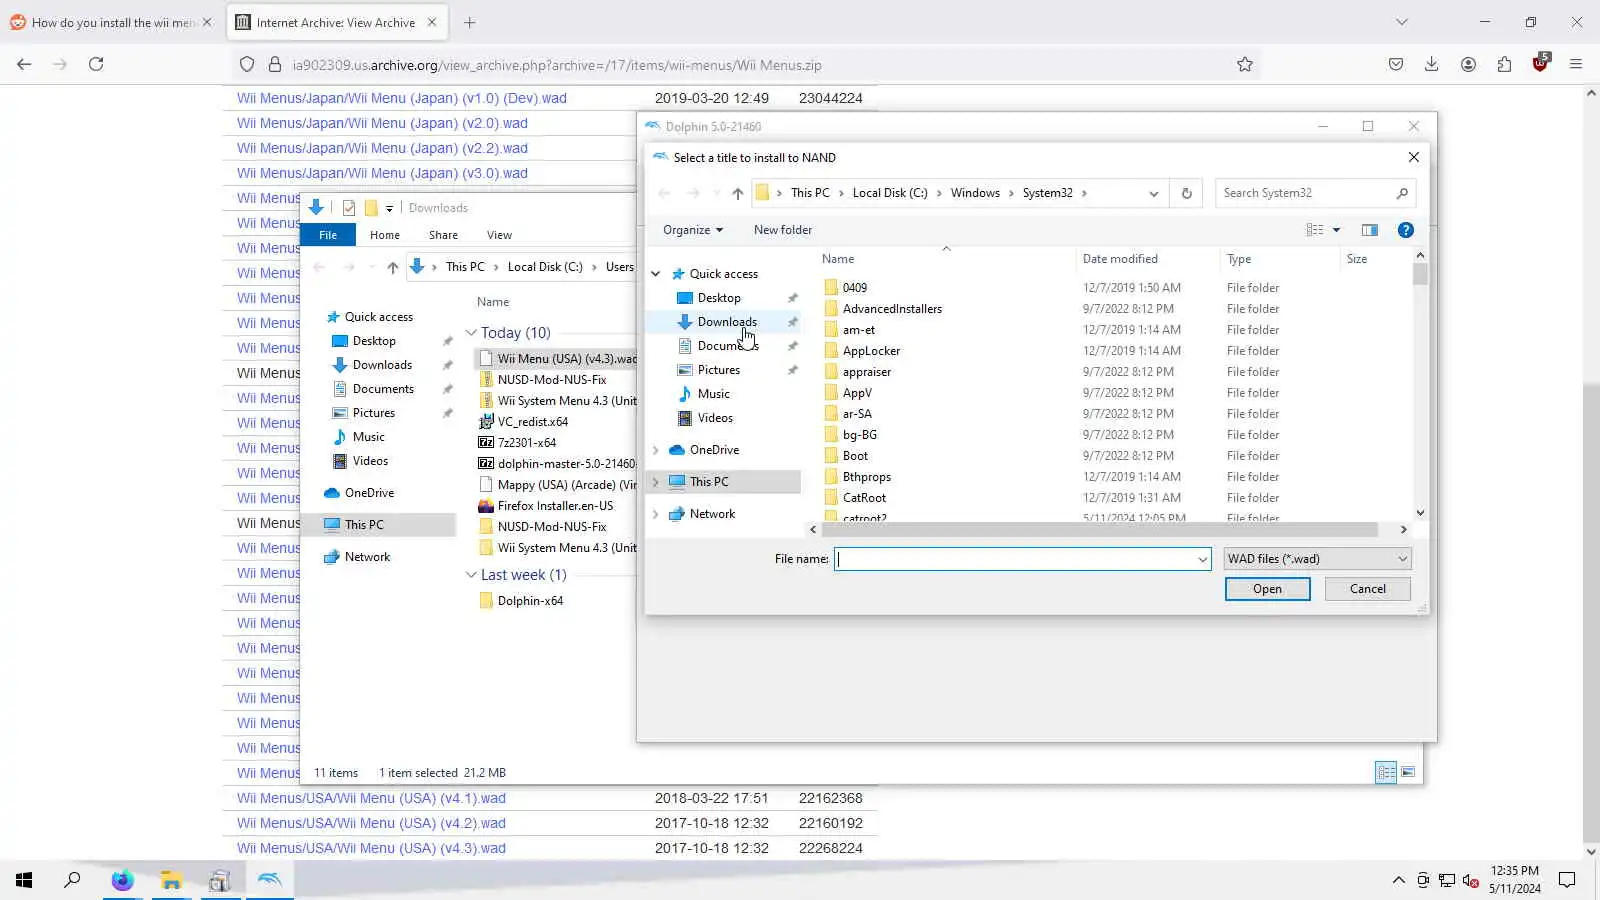Click the site security lock icon
1600x900 pixels.
[x=275, y=65]
